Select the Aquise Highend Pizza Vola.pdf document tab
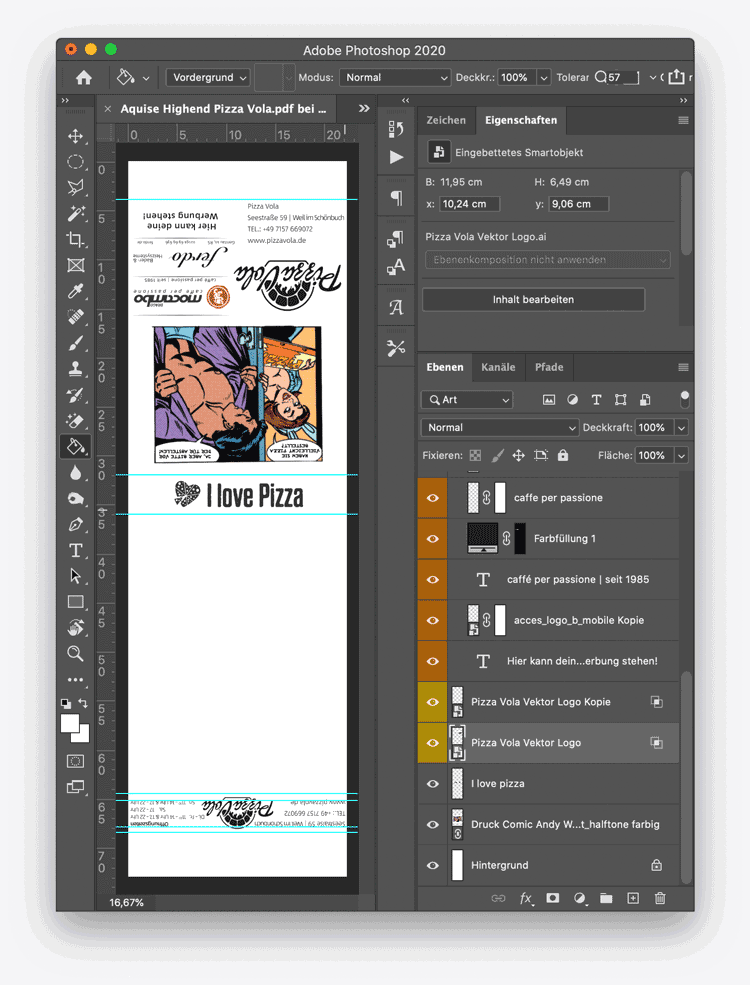This screenshot has width=750, height=985. coord(223,109)
